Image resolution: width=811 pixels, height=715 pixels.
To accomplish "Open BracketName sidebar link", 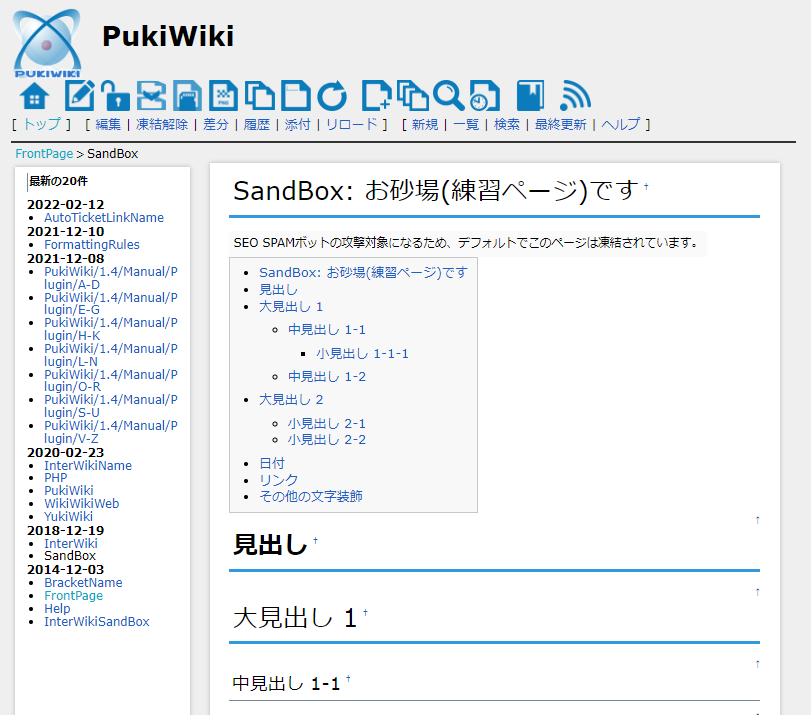I will point(83,583).
